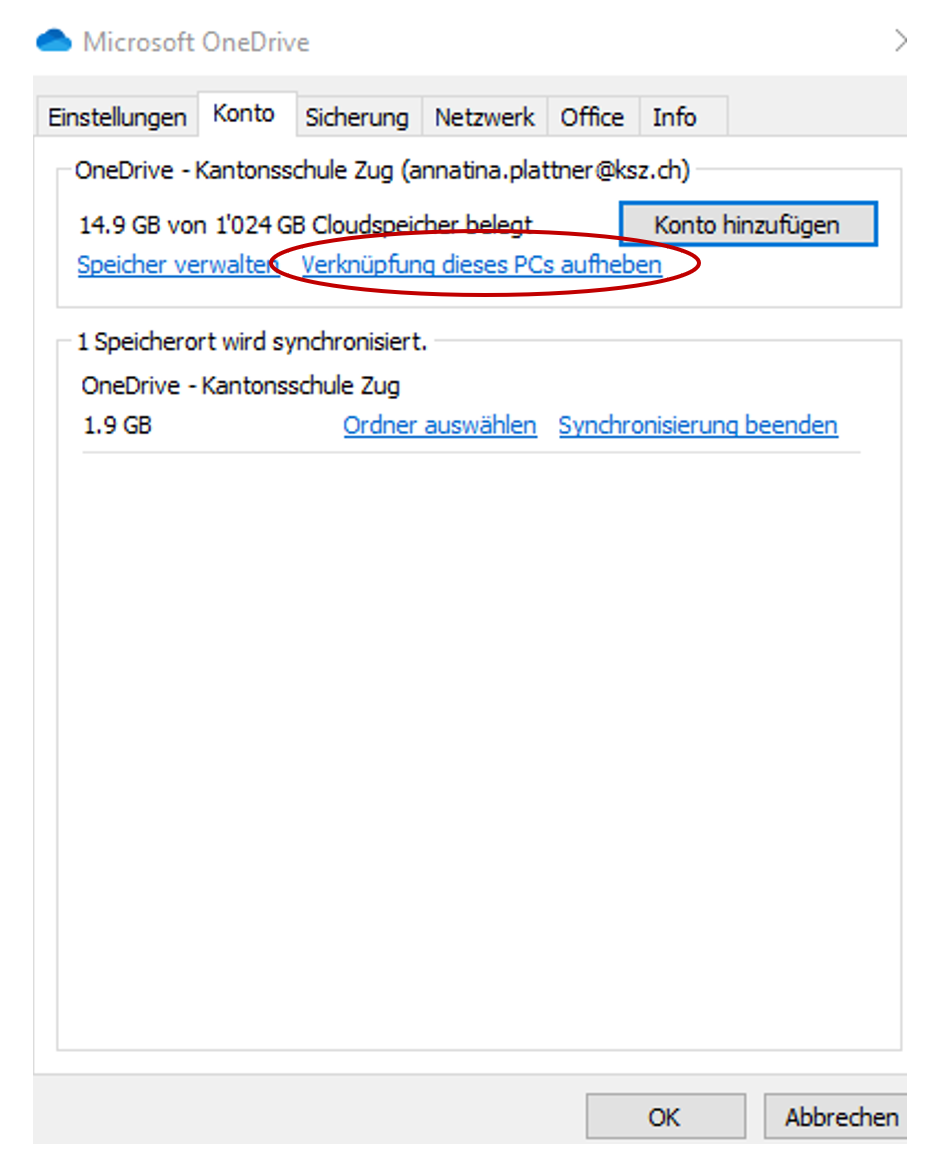Go to the Netzwerk tab
944x1152 pixels.
click(485, 118)
